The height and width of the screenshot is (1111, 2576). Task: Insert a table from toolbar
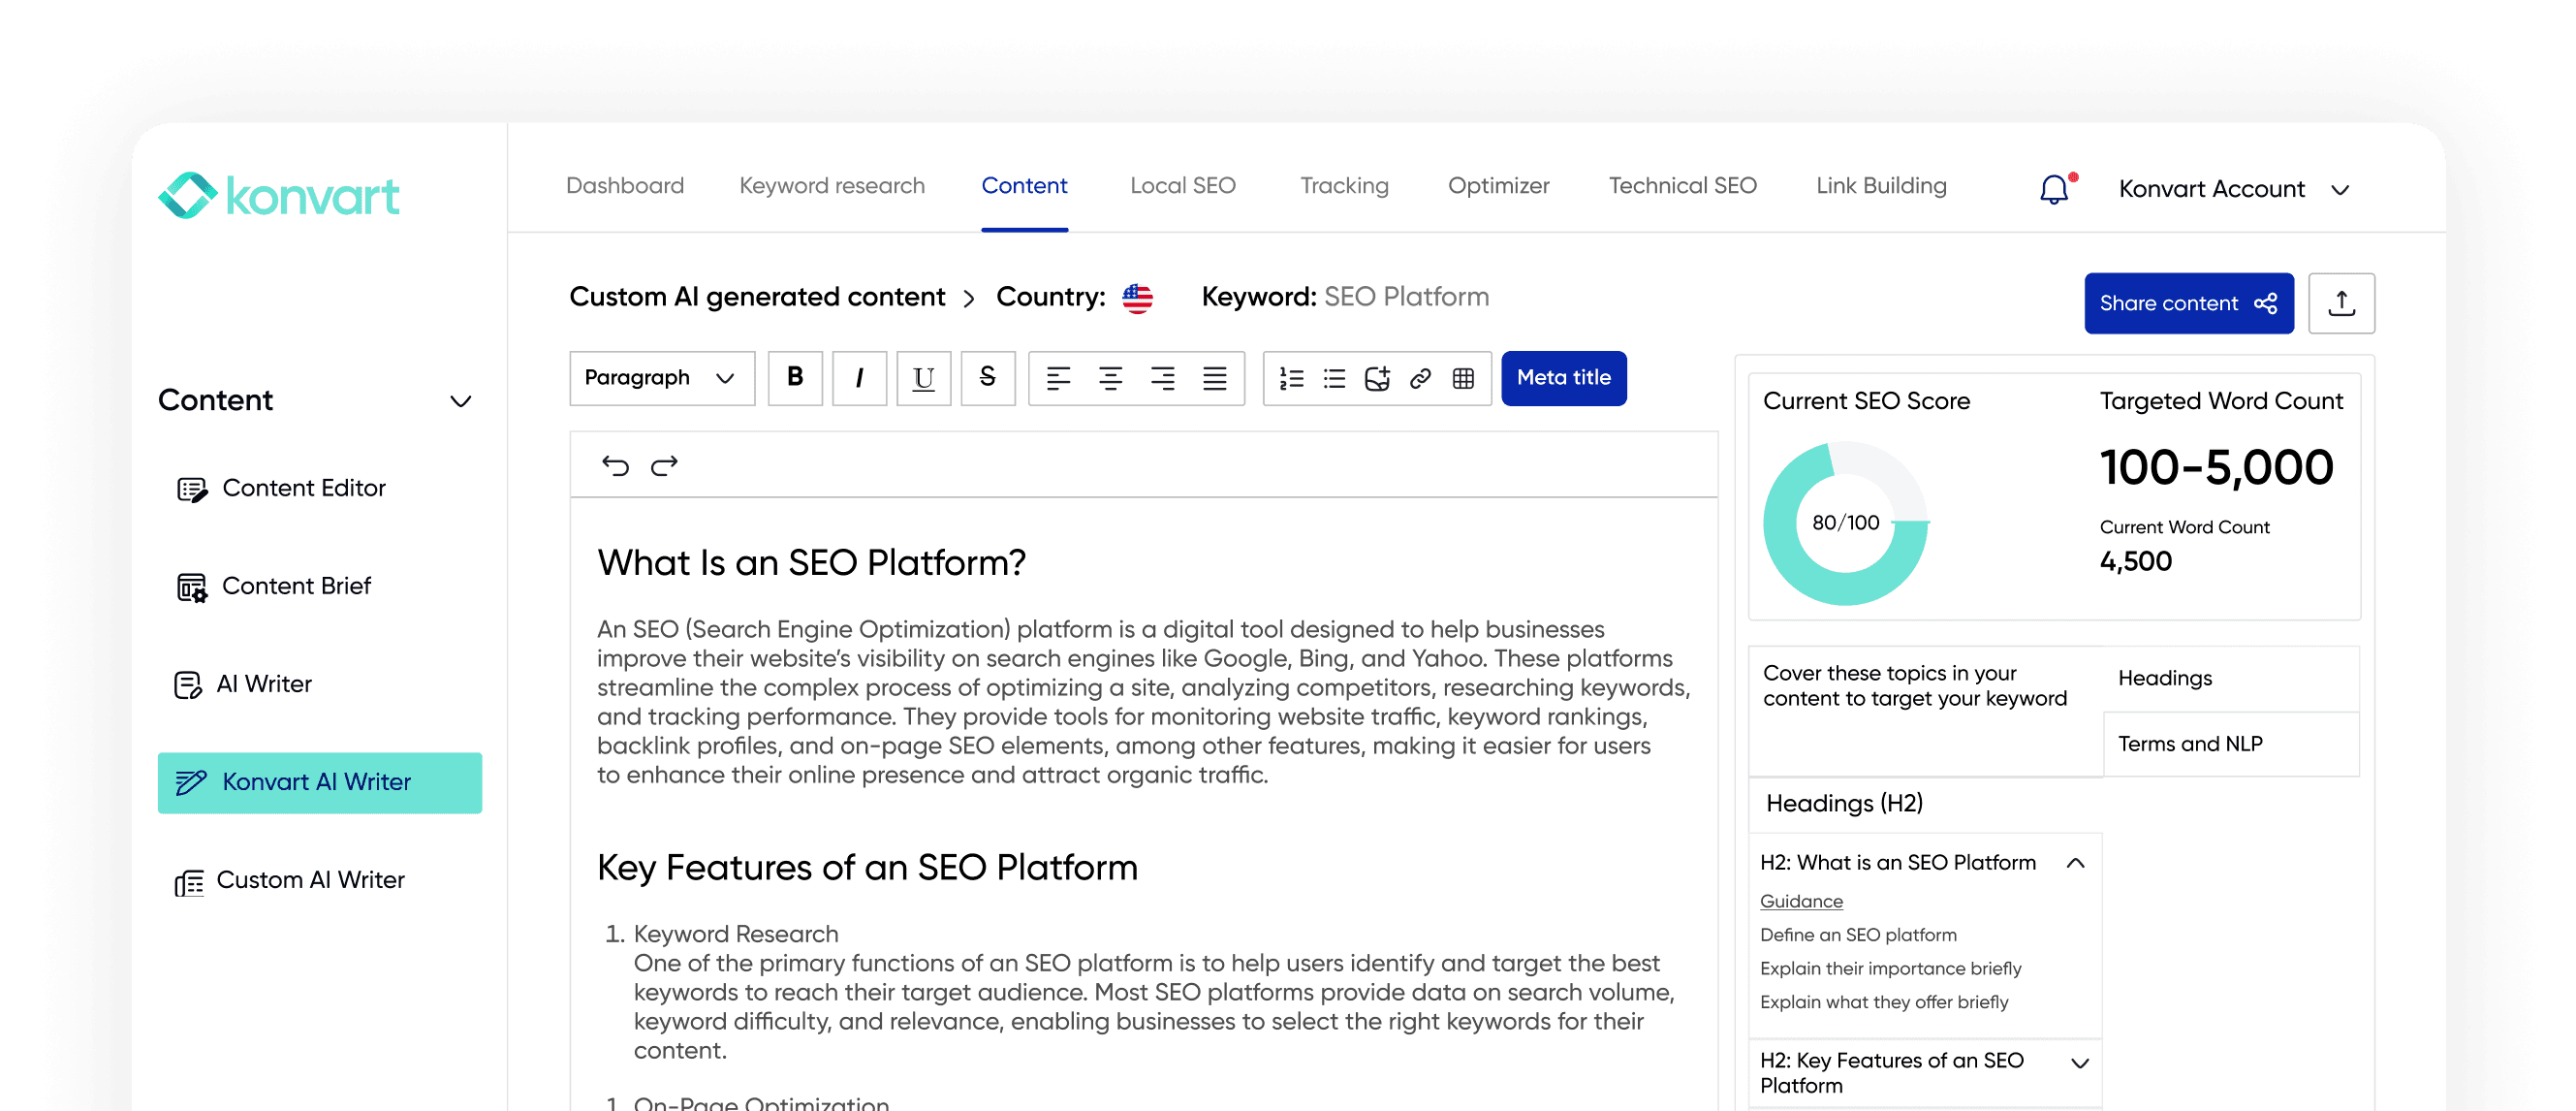point(1463,378)
